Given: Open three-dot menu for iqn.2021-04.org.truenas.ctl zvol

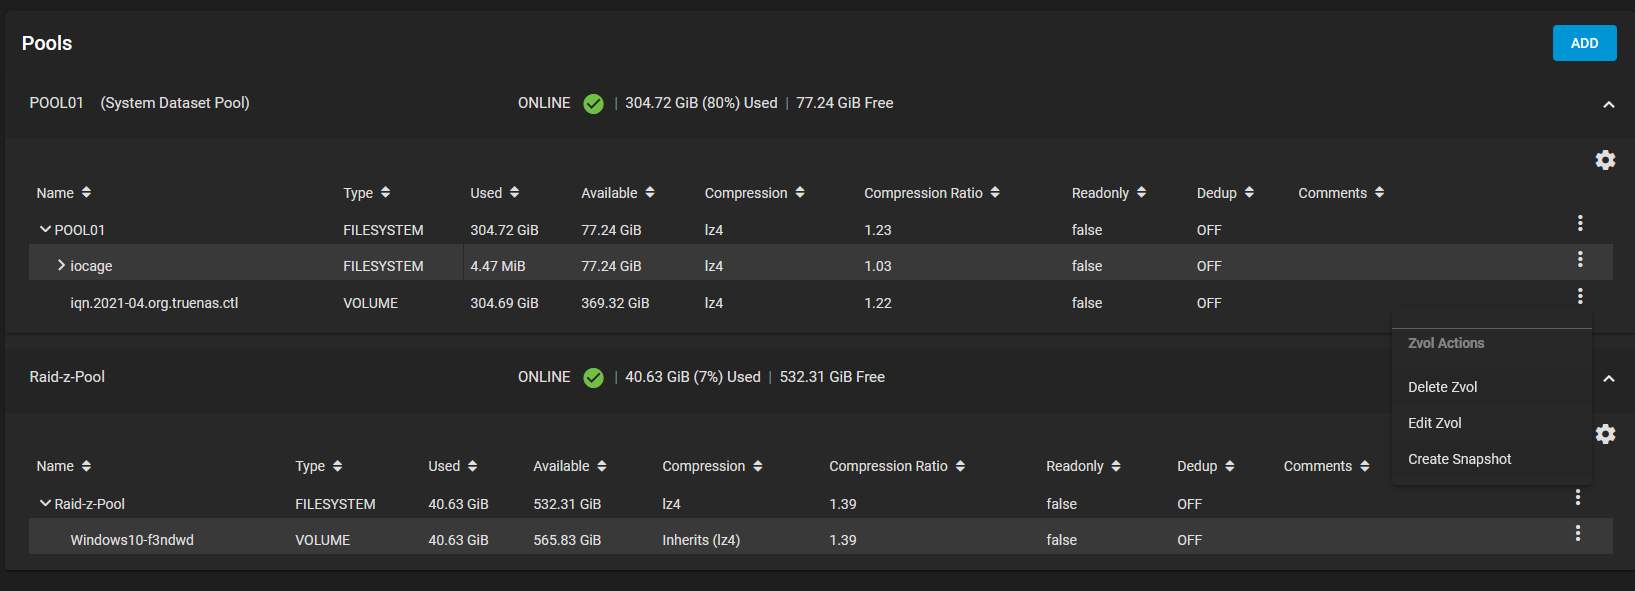Looking at the screenshot, I should 1580,296.
